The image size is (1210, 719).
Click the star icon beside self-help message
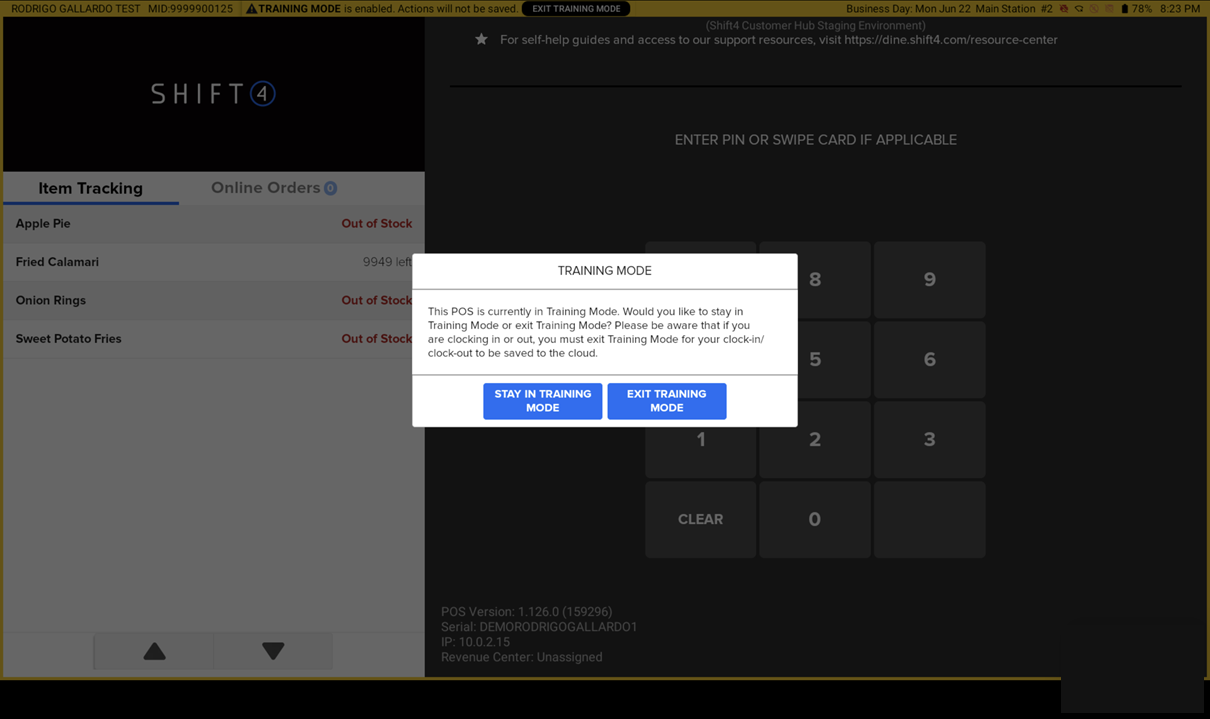481,40
